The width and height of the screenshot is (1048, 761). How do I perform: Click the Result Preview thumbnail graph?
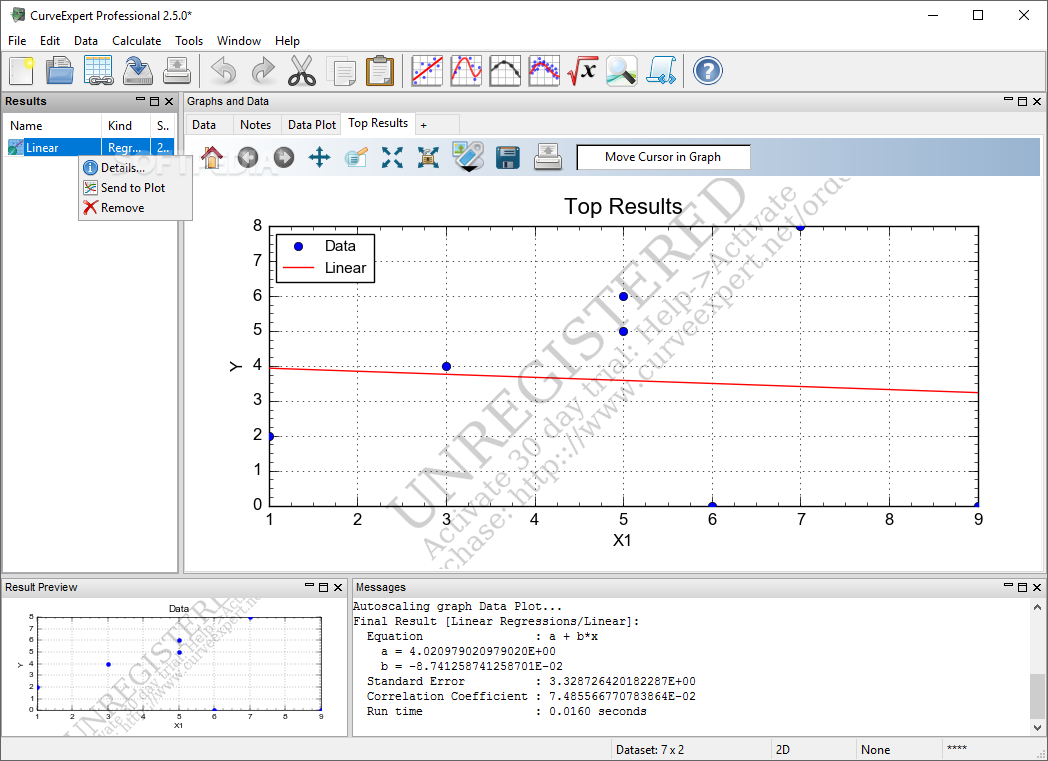click(x=174, y=667)
